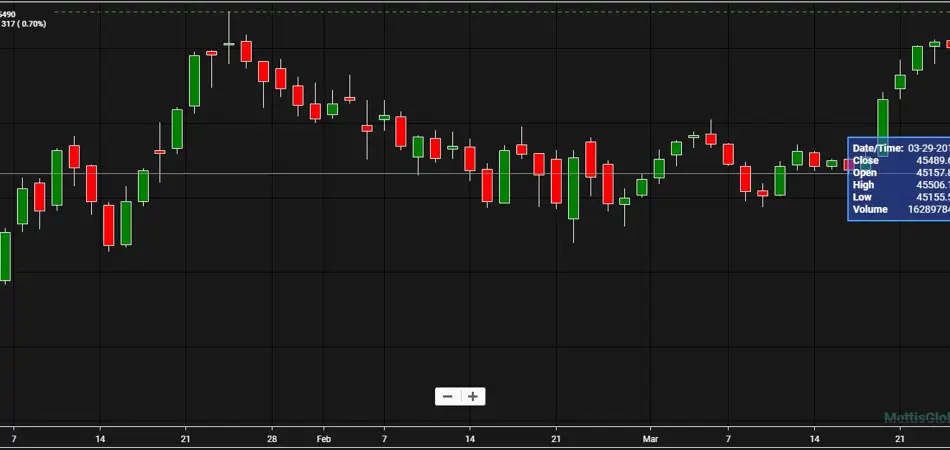
Task: Select the doji candle with the highest wick
Action: point(229,43)
